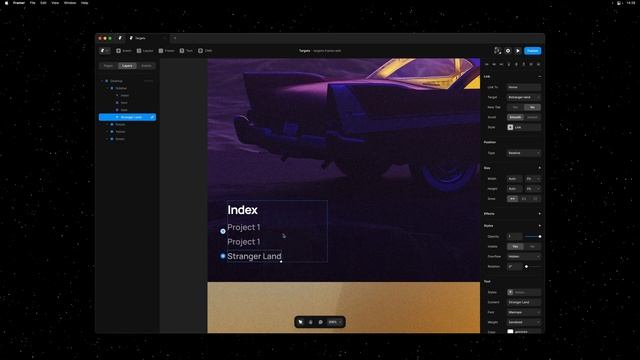Set Visible to No
The height and width of the screenshot is (360, 640).
pyautogui.click(x=532, y=247)
